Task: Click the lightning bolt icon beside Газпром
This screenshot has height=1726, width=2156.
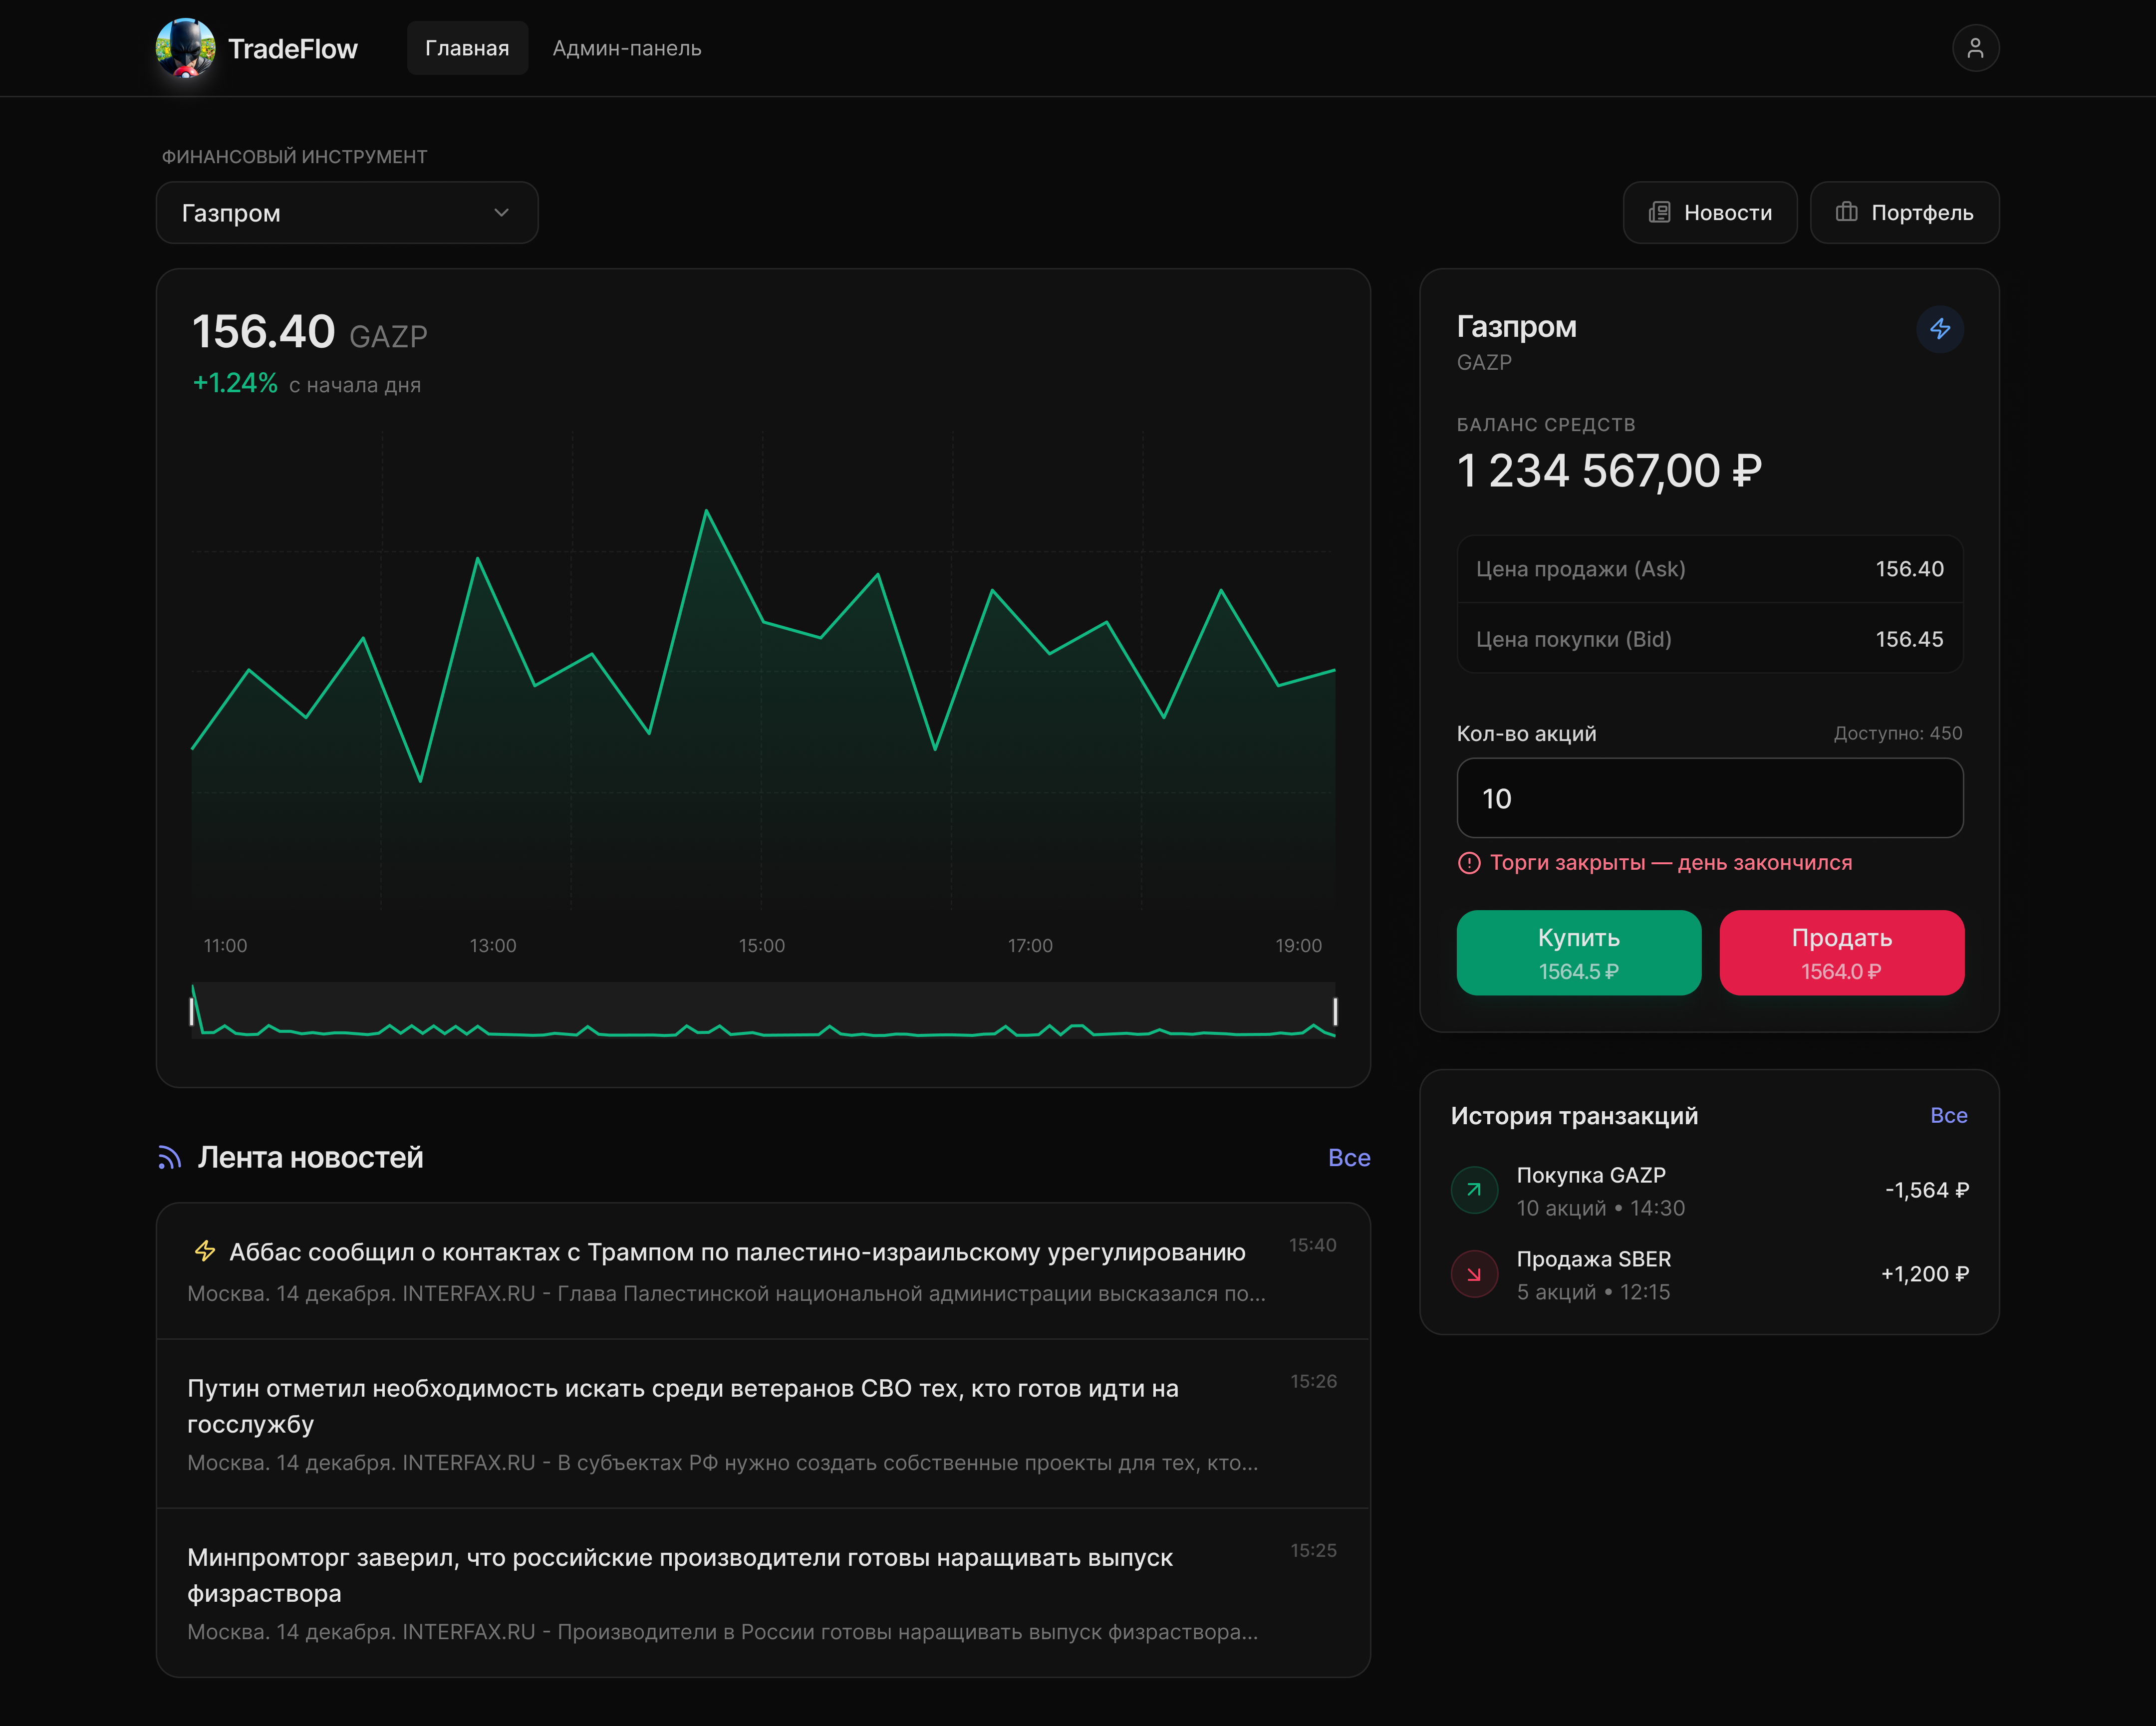Action: pos(1940,329)
